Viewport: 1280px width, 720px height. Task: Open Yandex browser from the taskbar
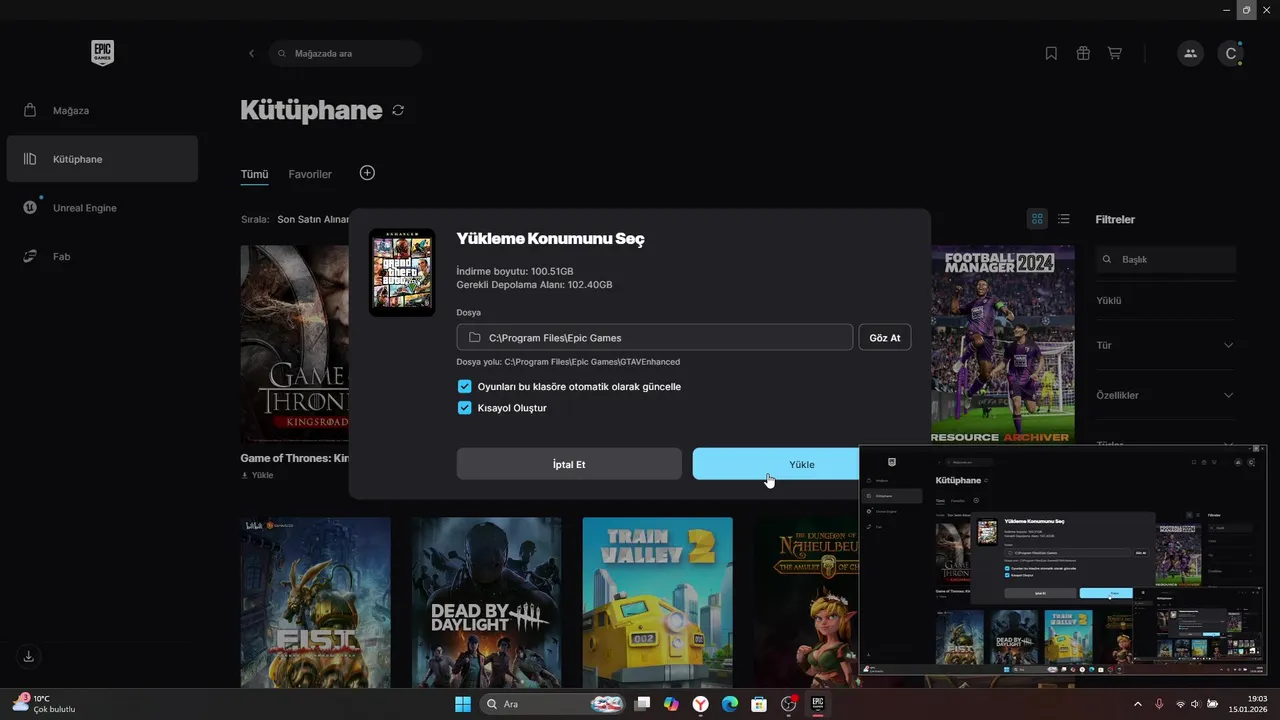(x=701, y=704)
